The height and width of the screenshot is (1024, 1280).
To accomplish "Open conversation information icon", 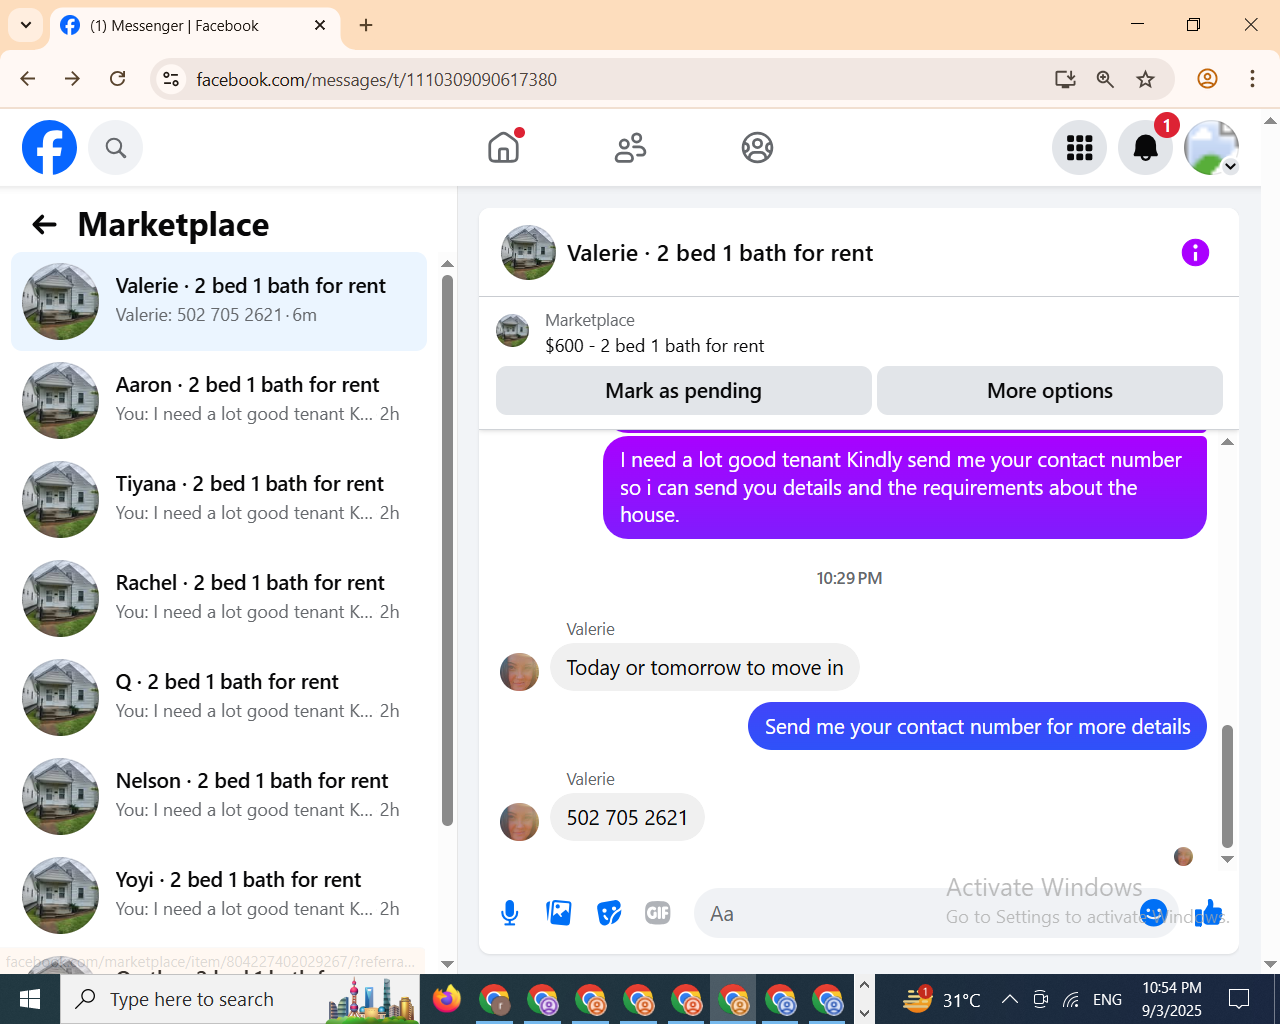I will tap(1195, 253).
